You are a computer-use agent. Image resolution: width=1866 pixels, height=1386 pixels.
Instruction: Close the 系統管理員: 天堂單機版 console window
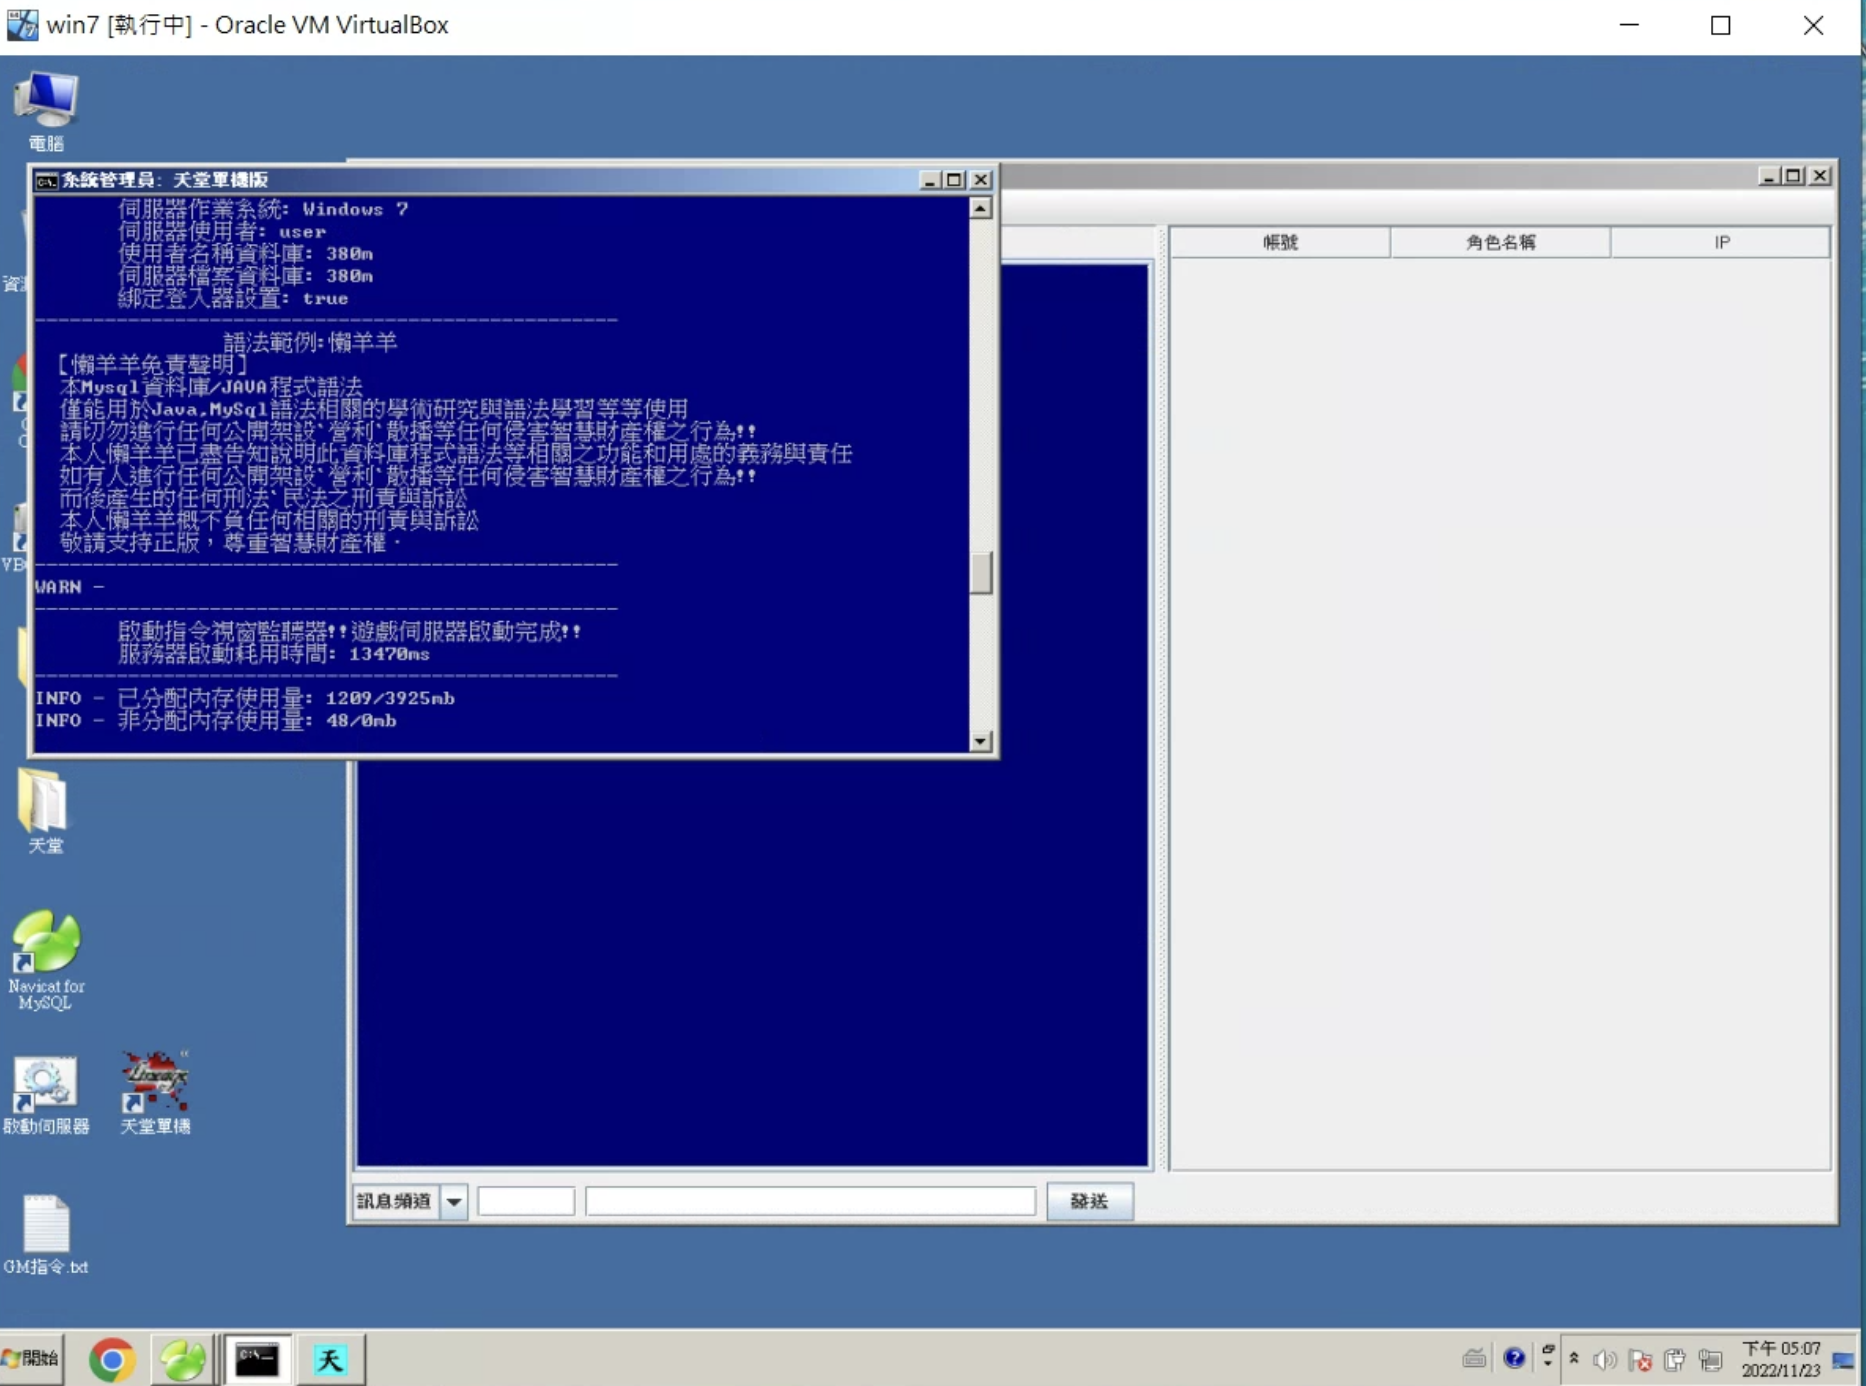click(x=981, y=180)
